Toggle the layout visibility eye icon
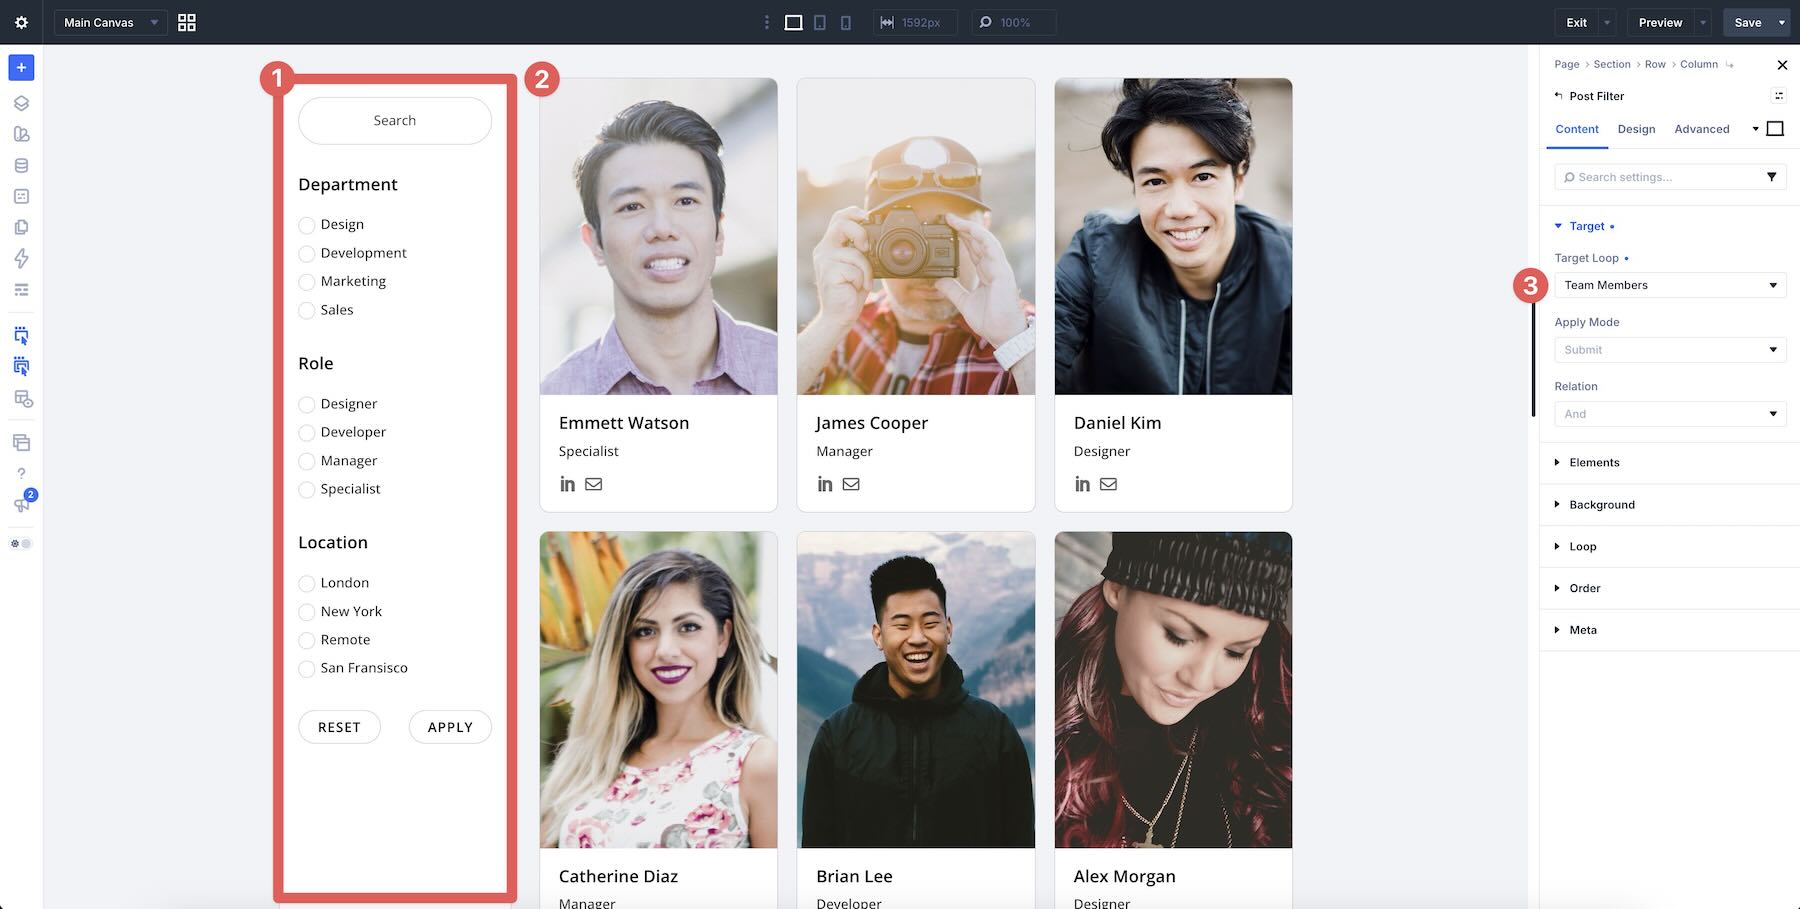The width and height of the screenshot is (1800, 909). (x=23, y=399)
